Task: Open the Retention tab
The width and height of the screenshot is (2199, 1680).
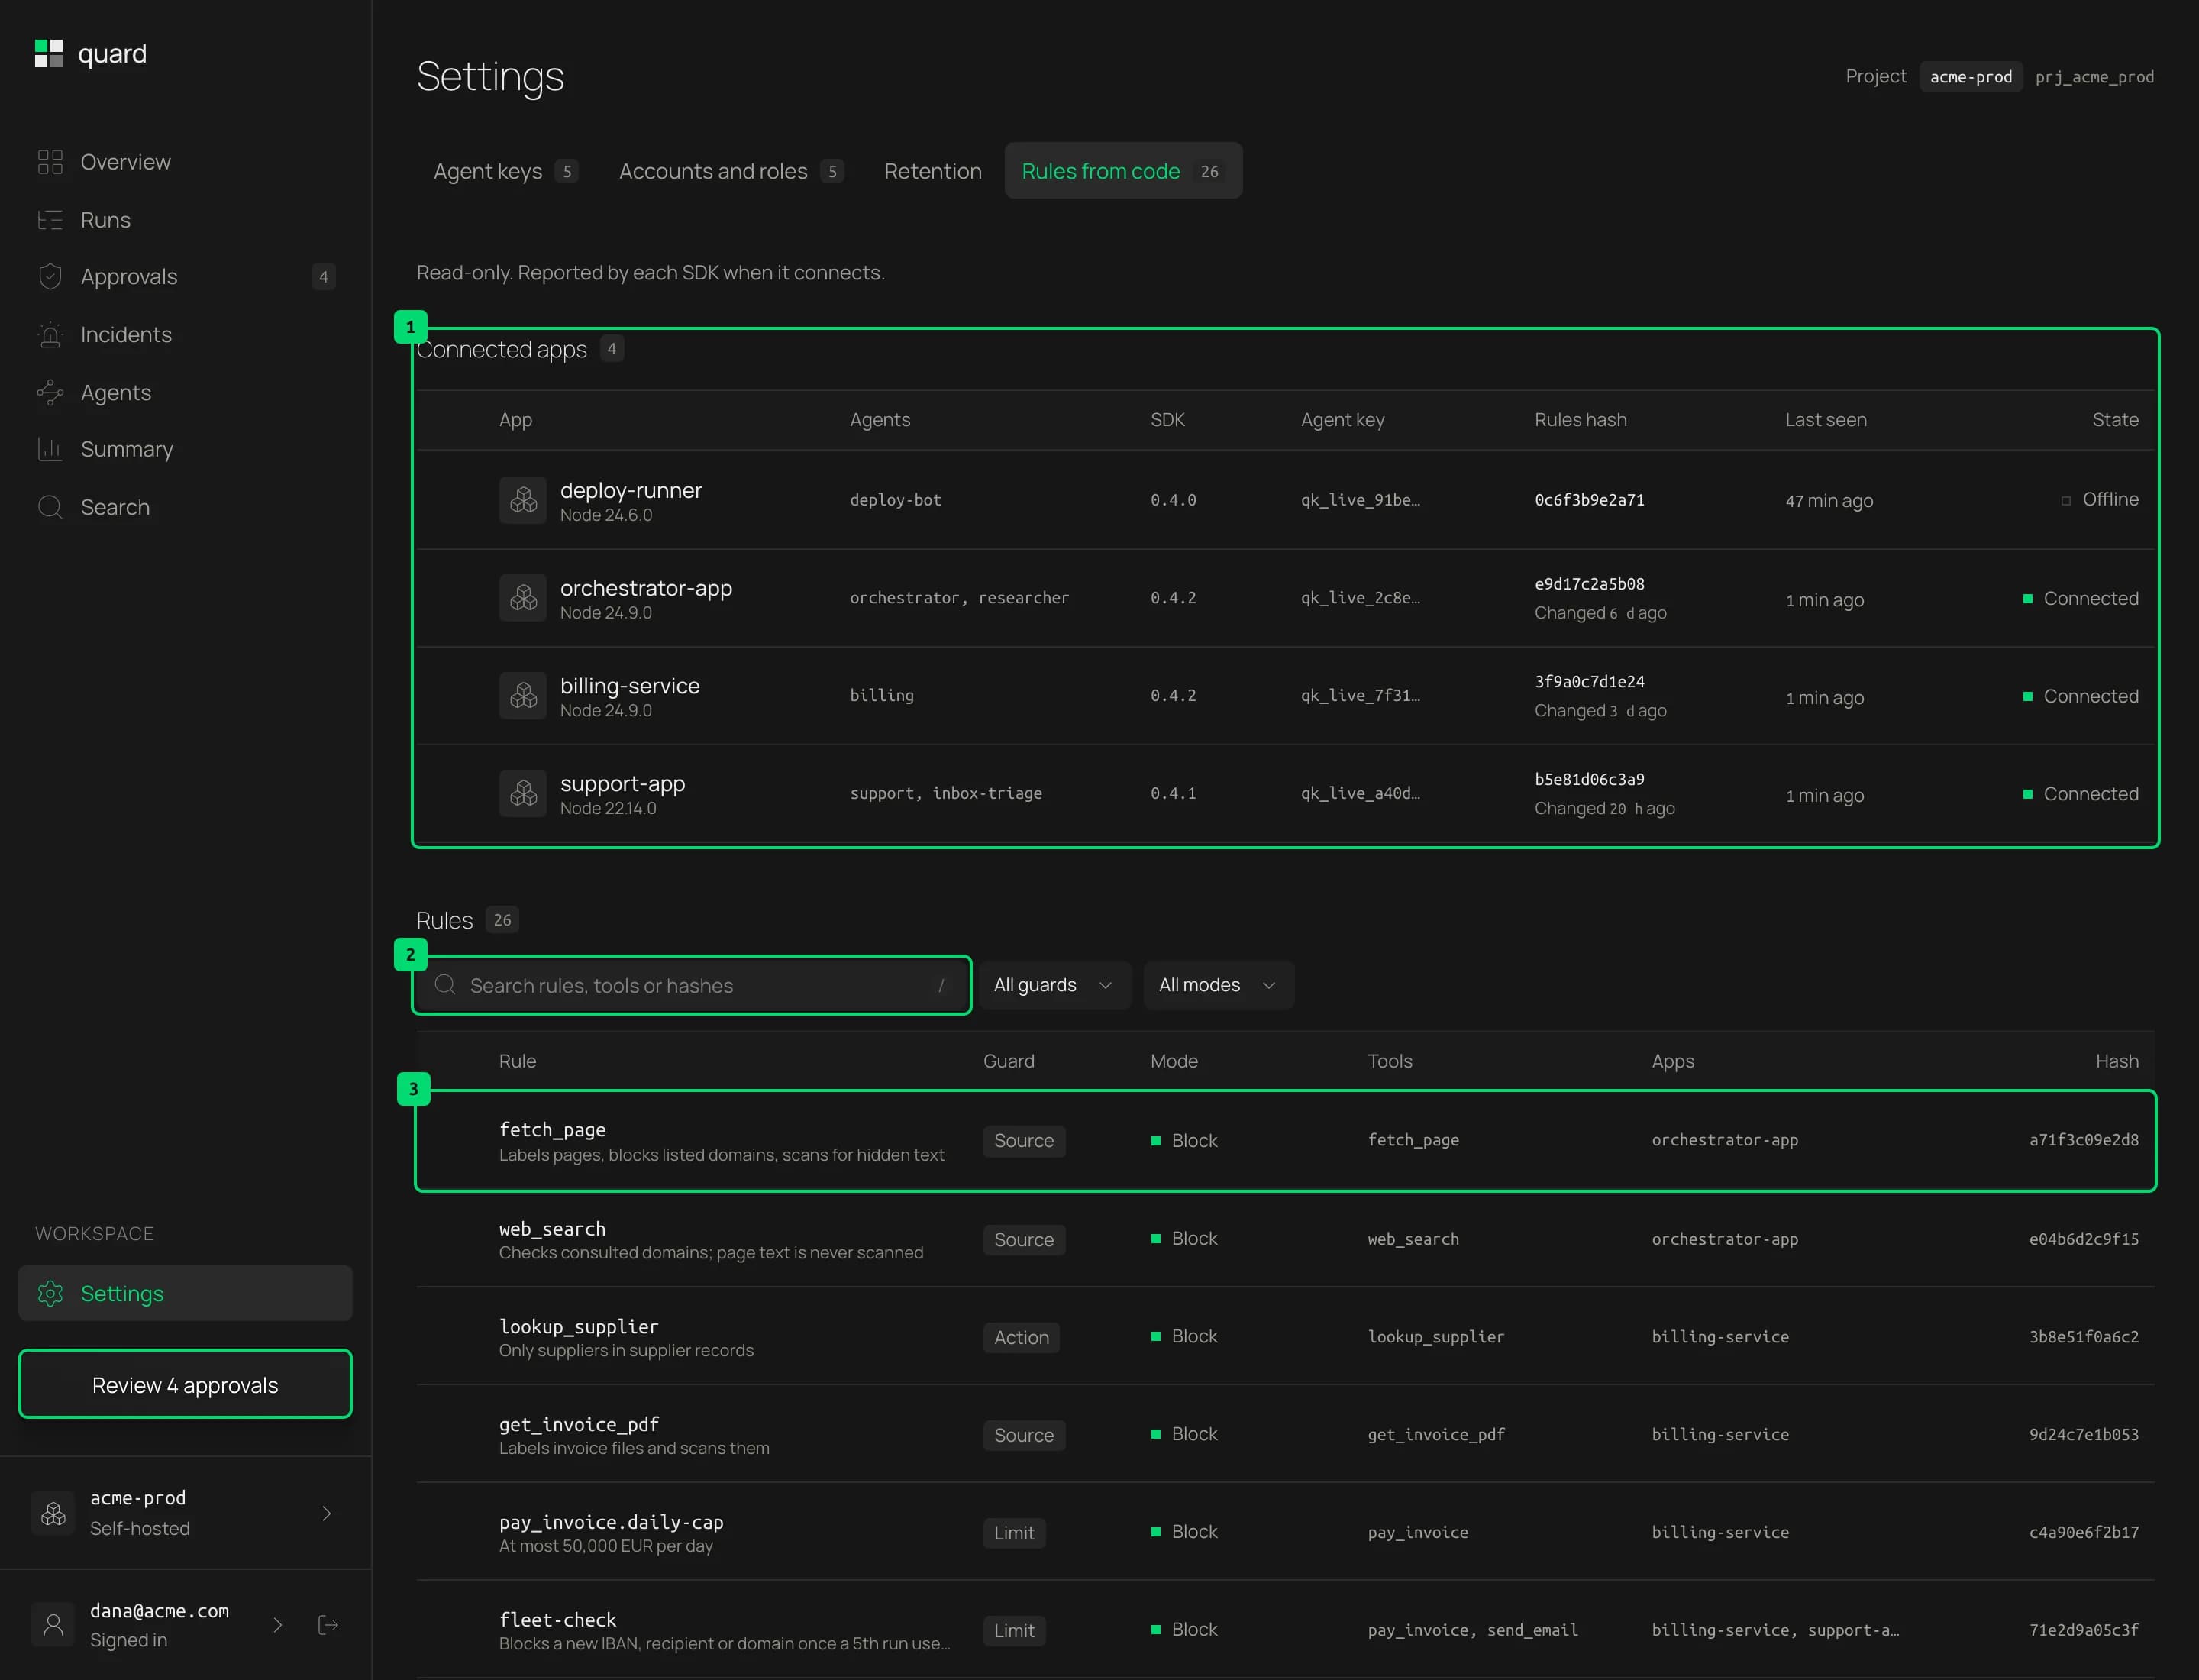Action: click(933, 171)
